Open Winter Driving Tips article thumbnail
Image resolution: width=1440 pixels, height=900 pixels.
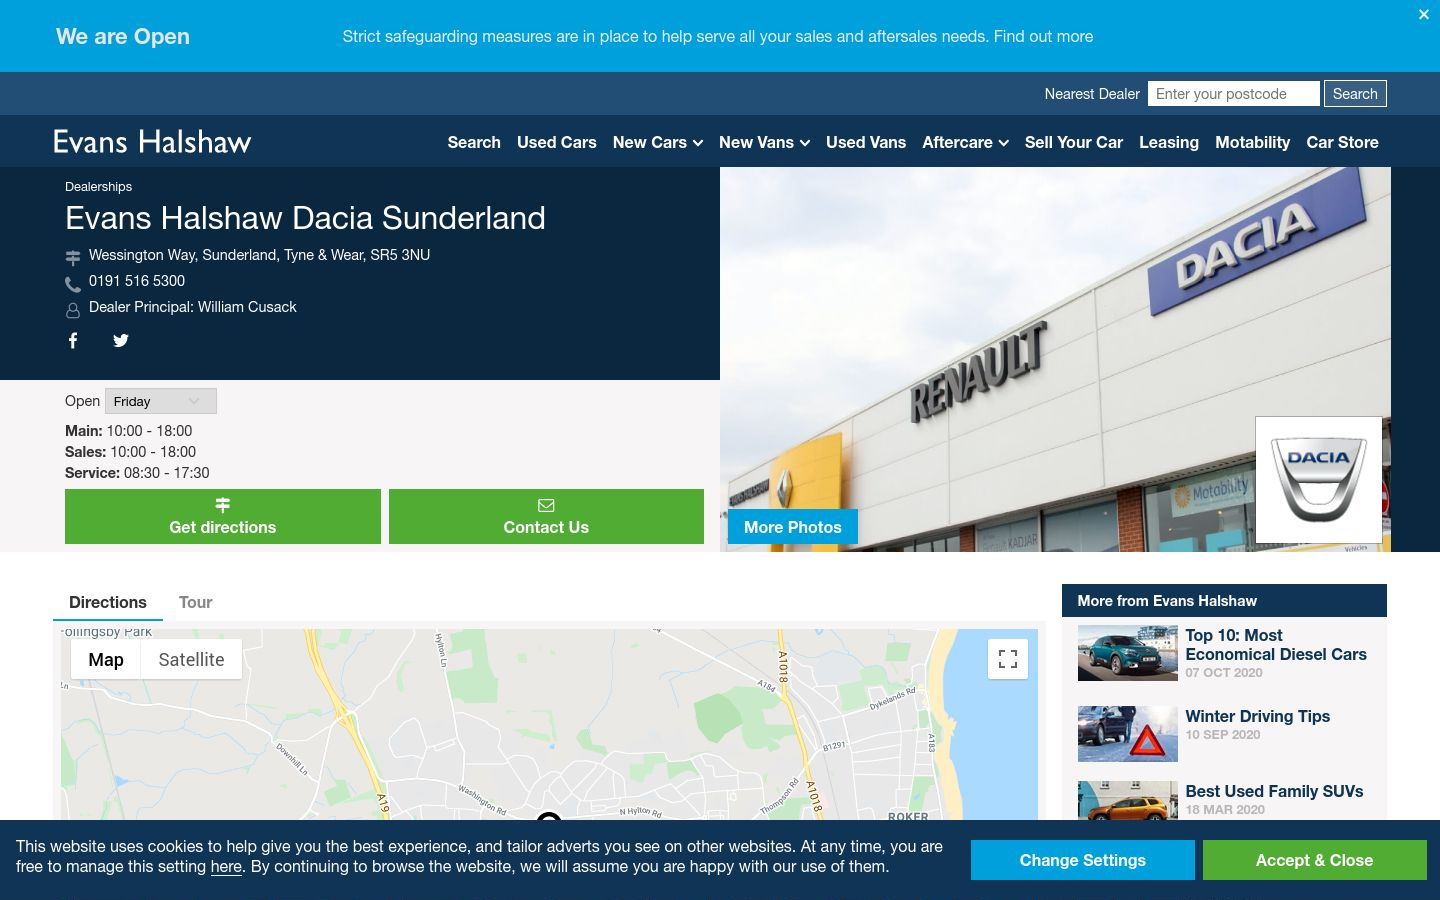(x=1128, y=734)
